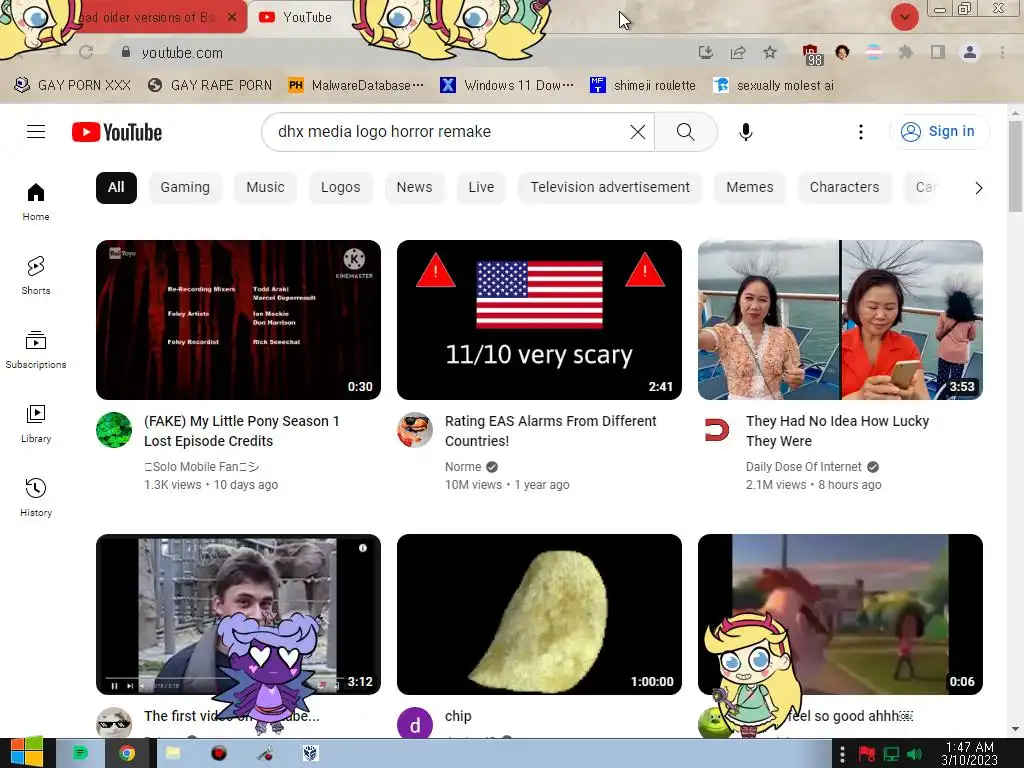The image size is (1024, 768).
Task: Open the Chrome profile avatar
Action: (x=970, y=52)
